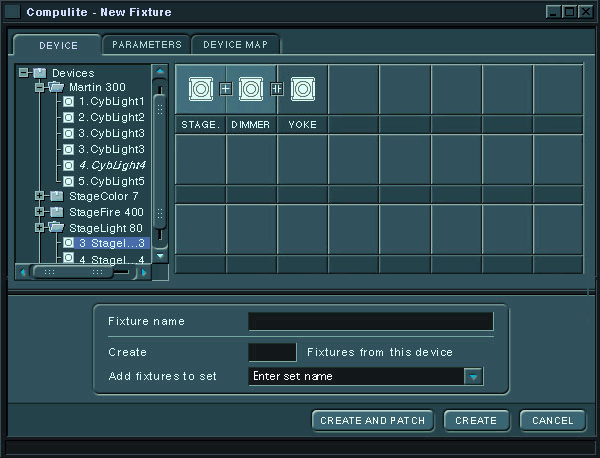Screen dimensions: 600x458
Task: Expand the StageColor 7 folder
Action: (40, 196)
